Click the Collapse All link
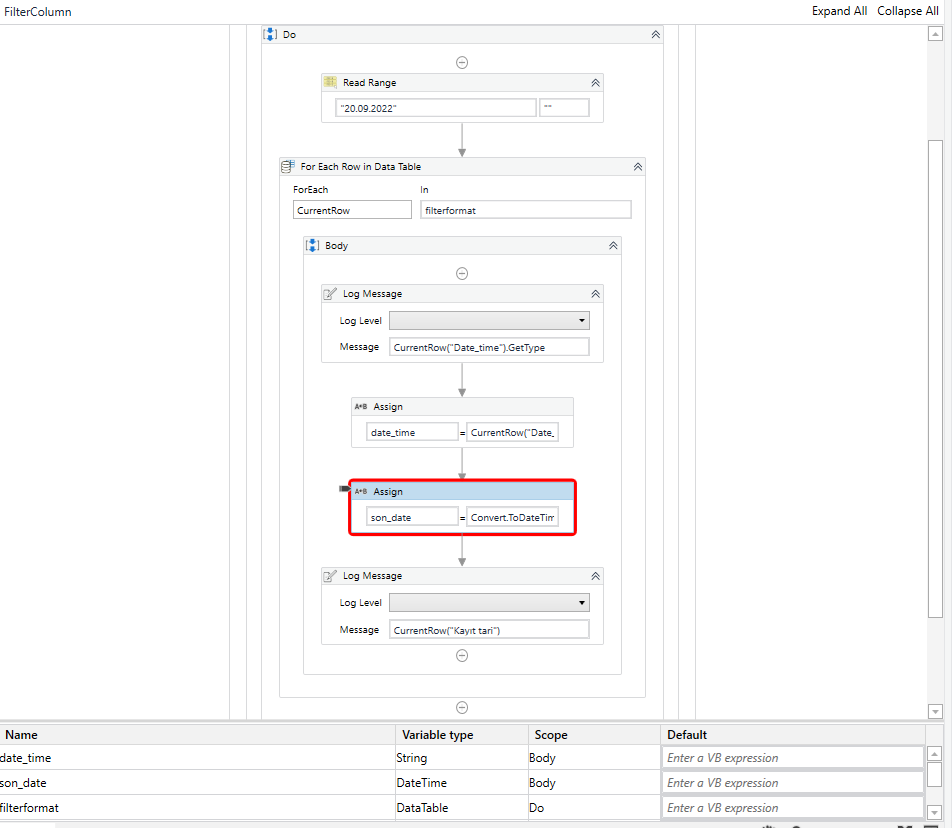The width and height of the screenshot is (952, 828). [907, 11]
